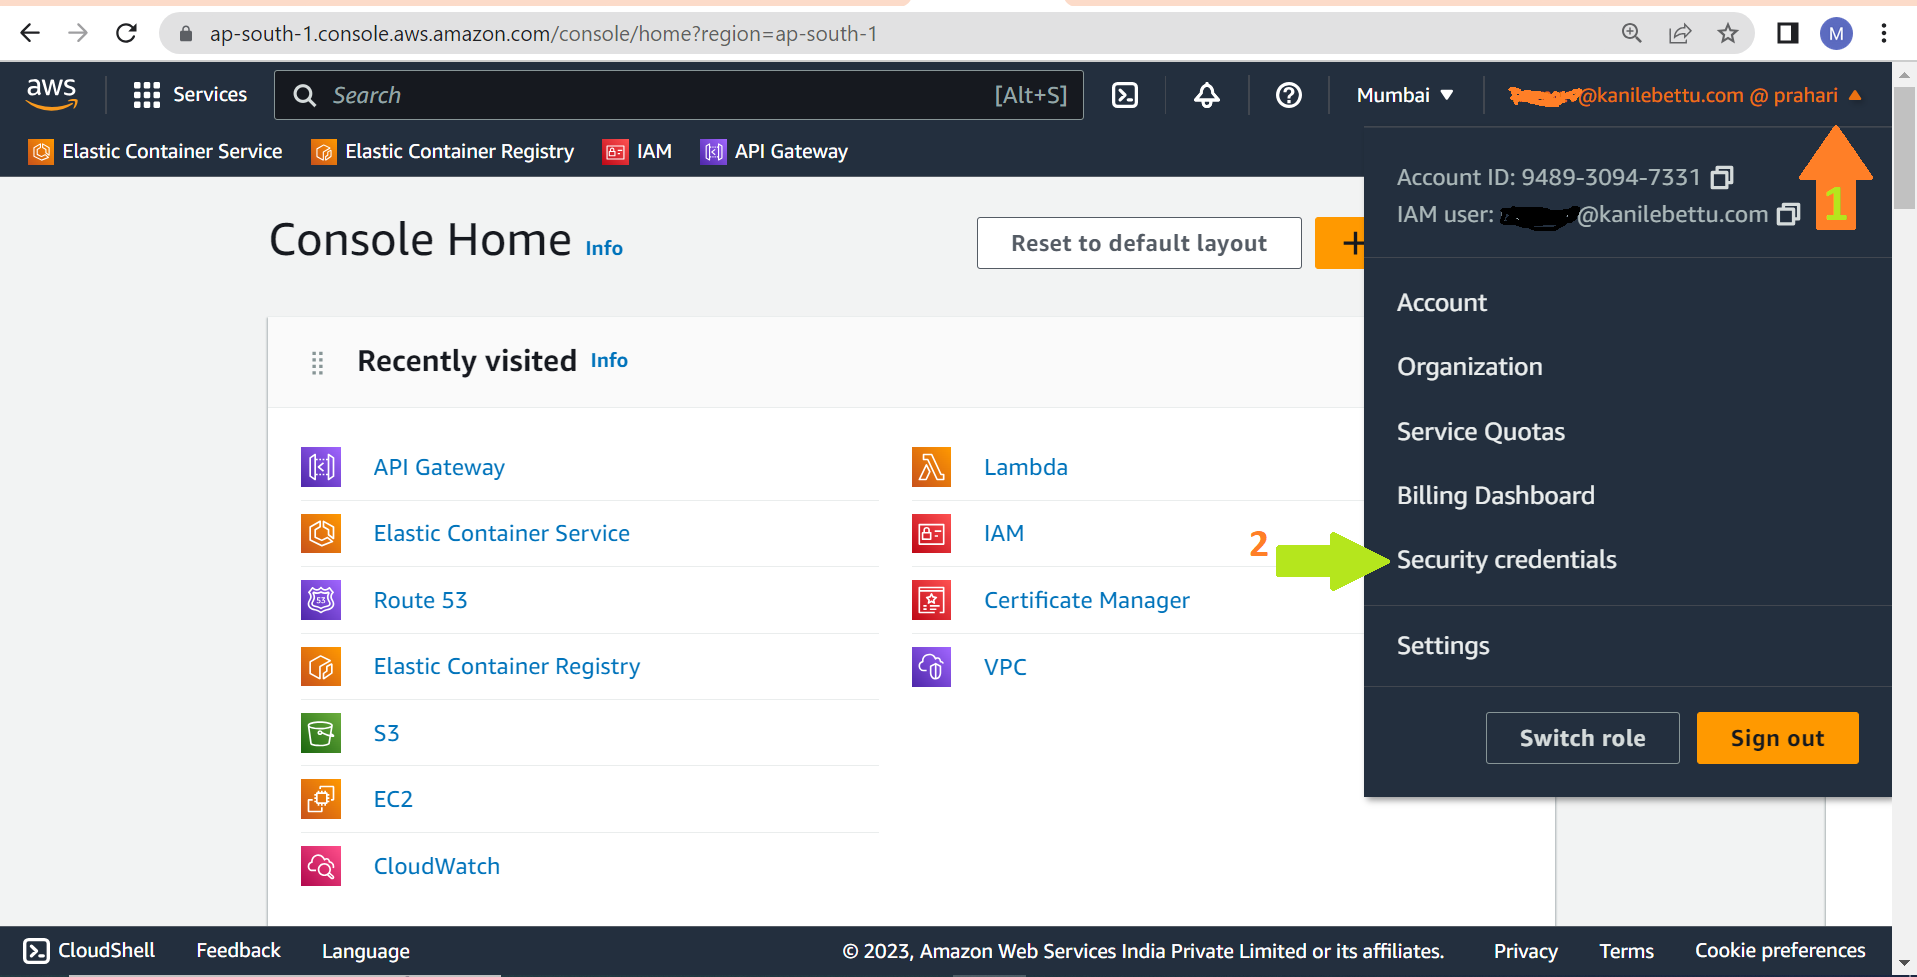
Task: Open Language settings in footer
Action: point(365,951)
